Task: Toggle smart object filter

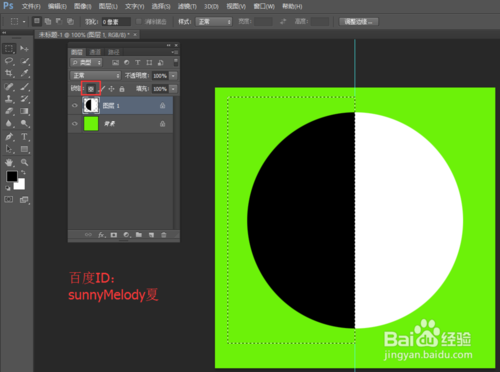Action: click(160, 62)
